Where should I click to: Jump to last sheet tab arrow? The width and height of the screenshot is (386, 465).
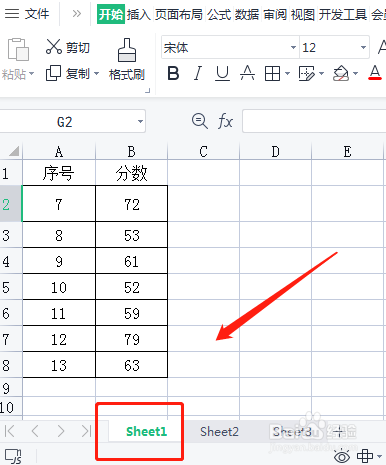point(86,431)
